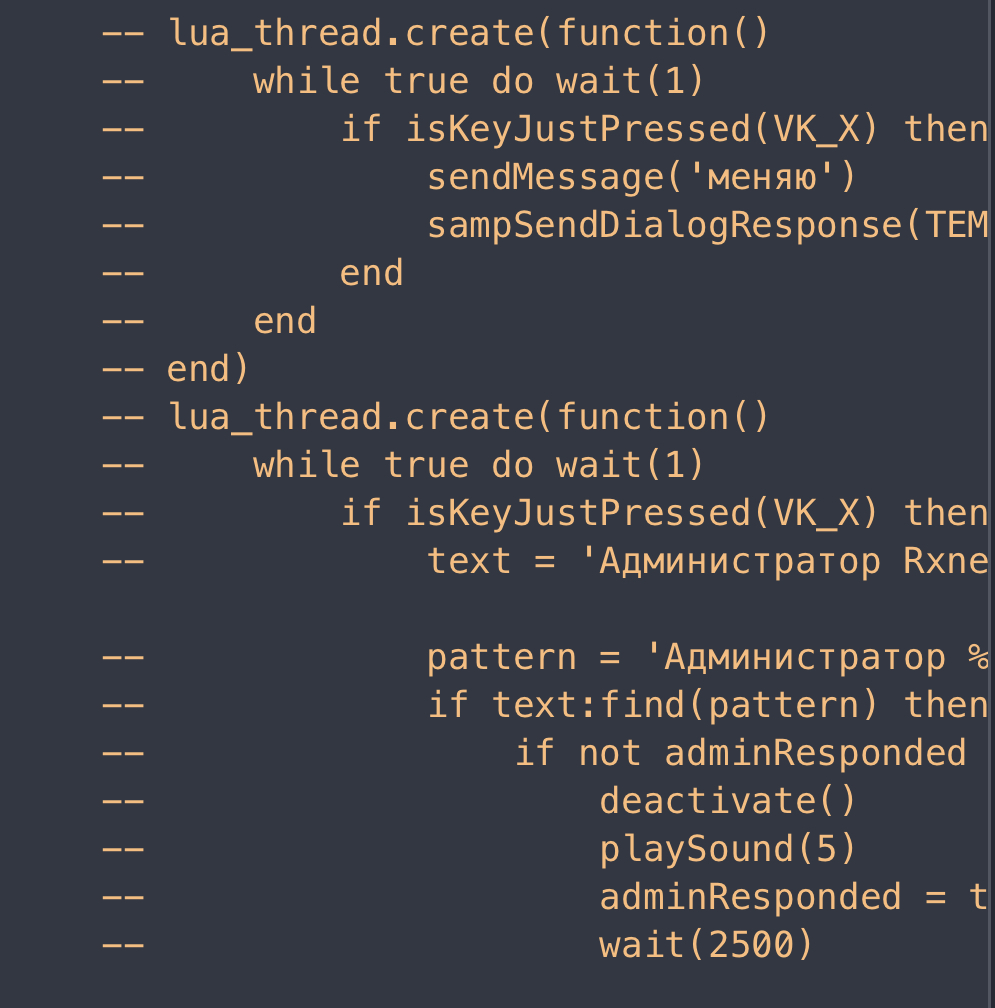Click the sendMessage('меняю') call
Image resolution: width=995 pixels, height=1008 pixels.
click(x=641, y=177)
